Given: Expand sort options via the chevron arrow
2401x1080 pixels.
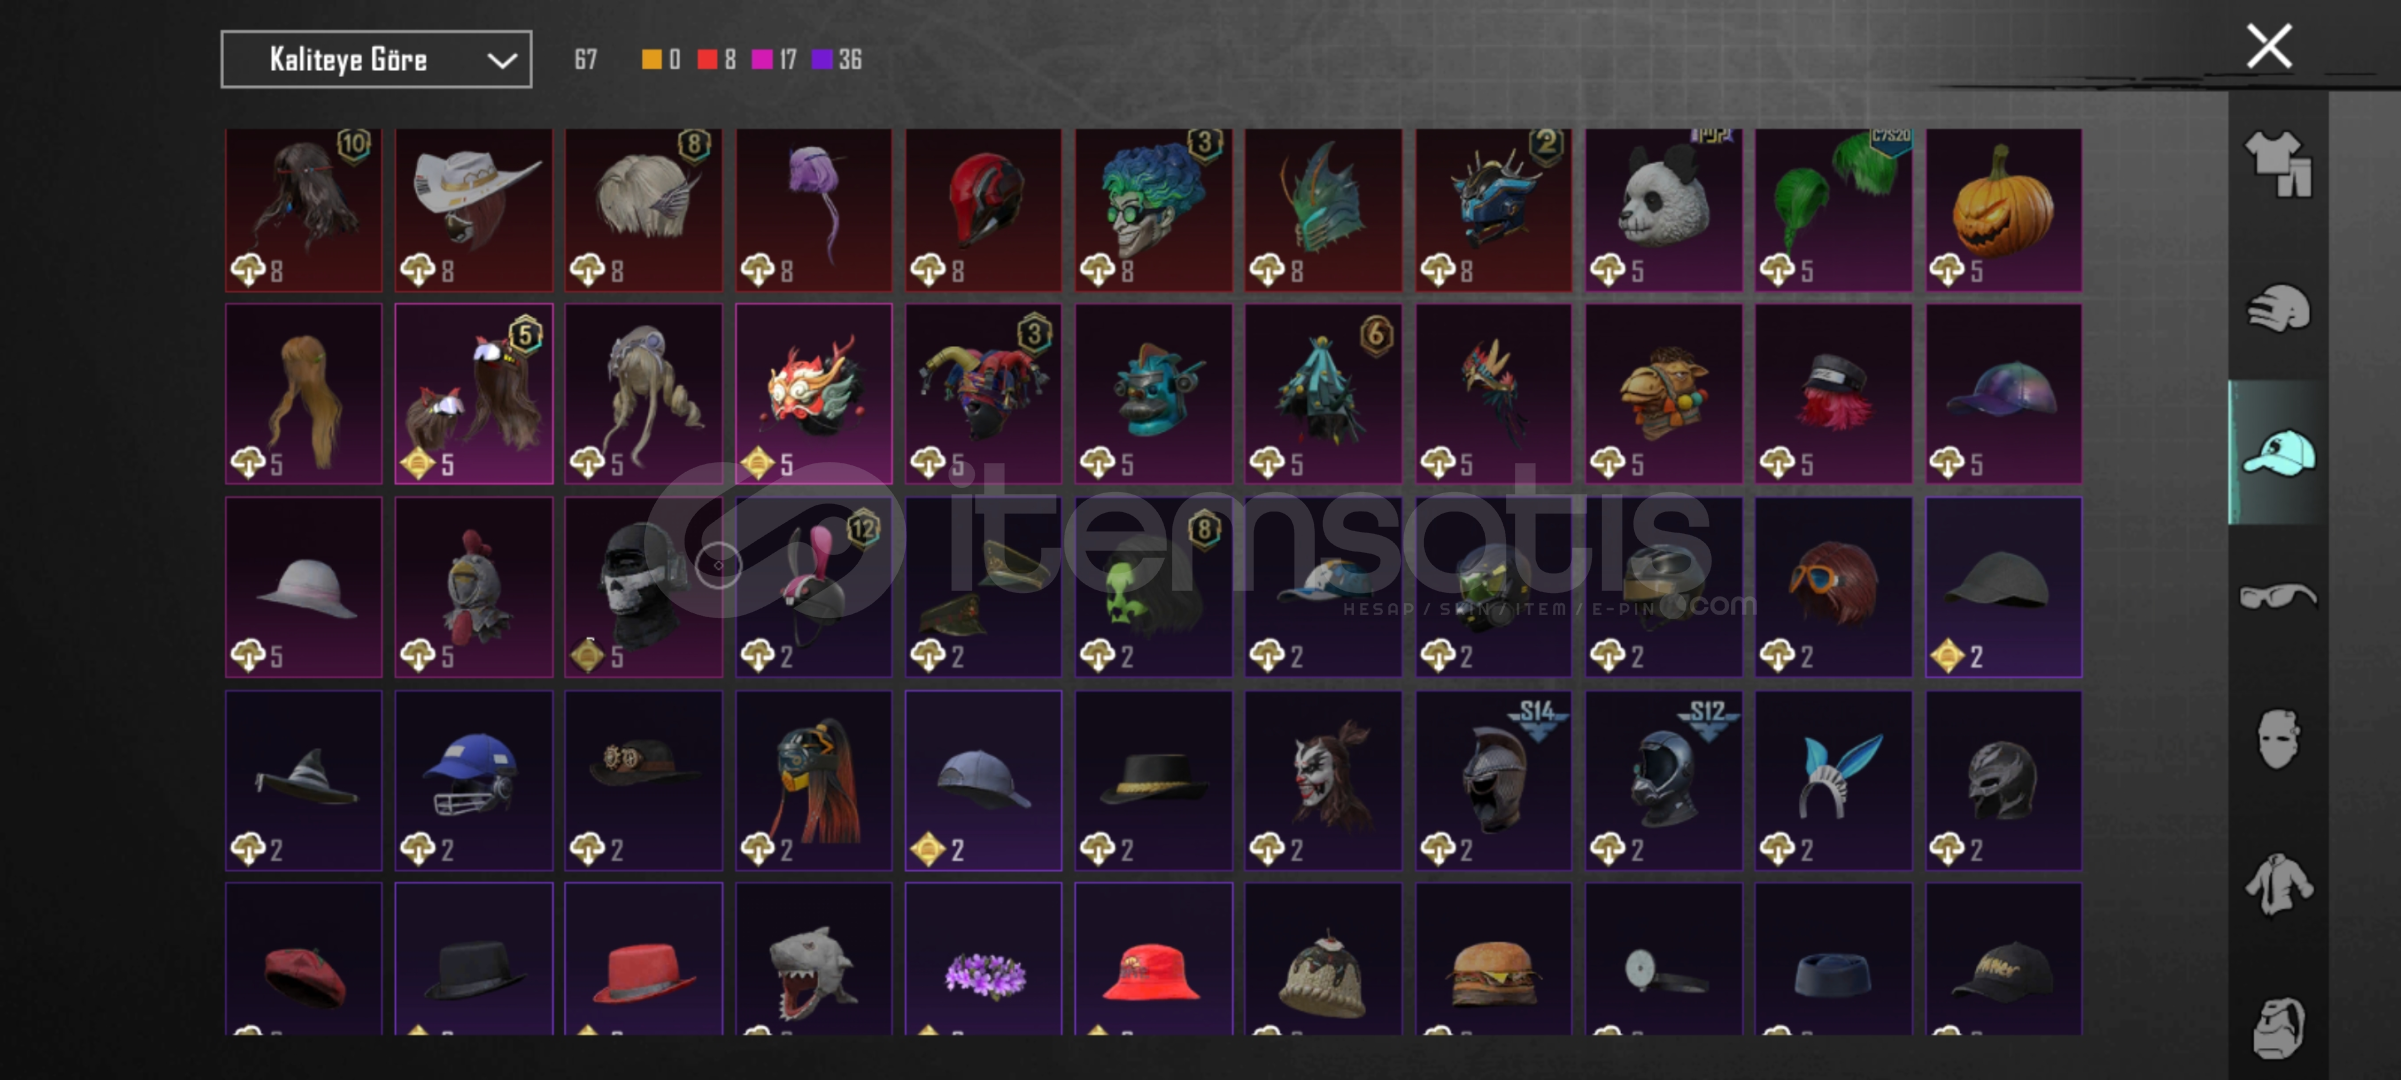Looking at the screenshot, I should point(501,61).
